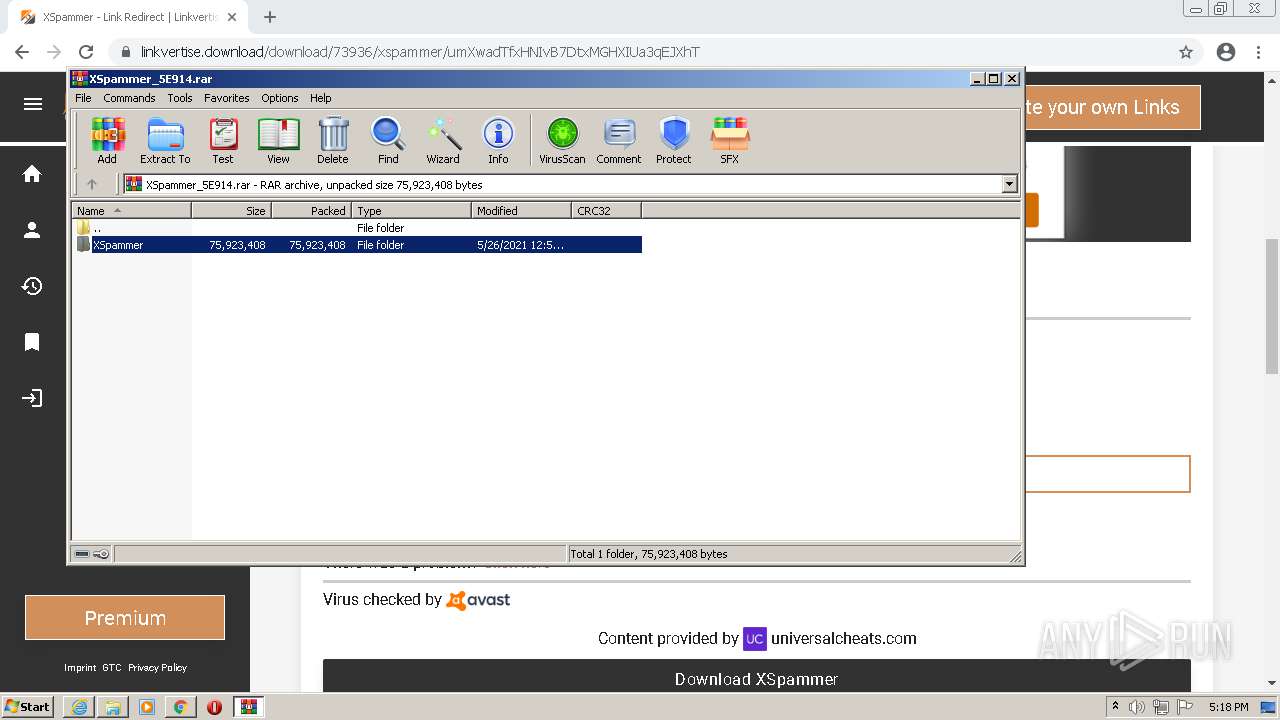Open the Options menu
This screenshot has height=720, width=1280.
point(280,98)
